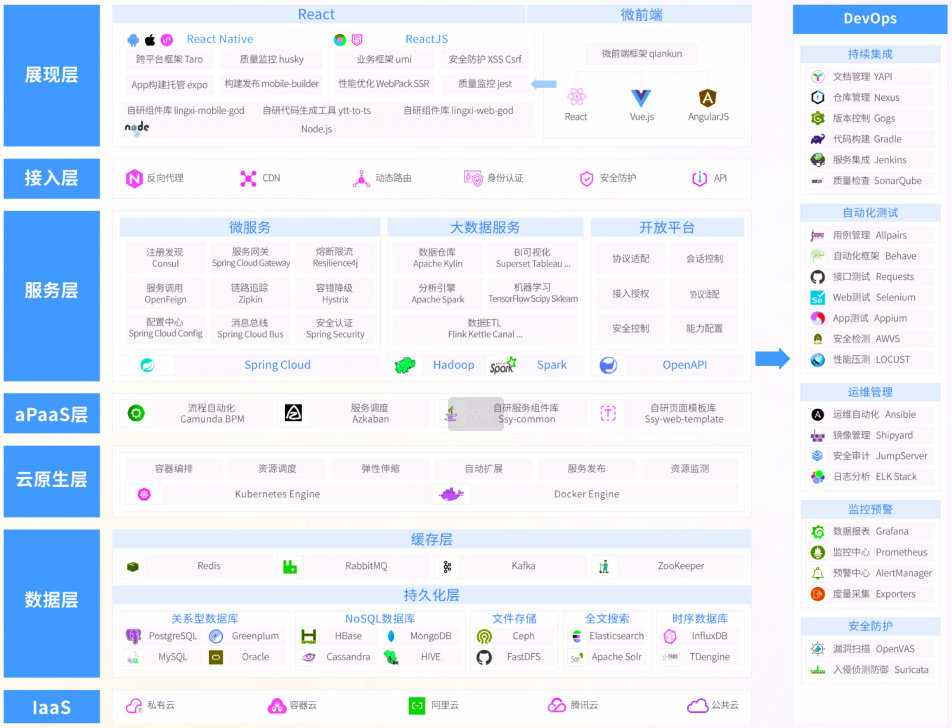Click the Grafana icon in 监控预警

coord(818,532)
